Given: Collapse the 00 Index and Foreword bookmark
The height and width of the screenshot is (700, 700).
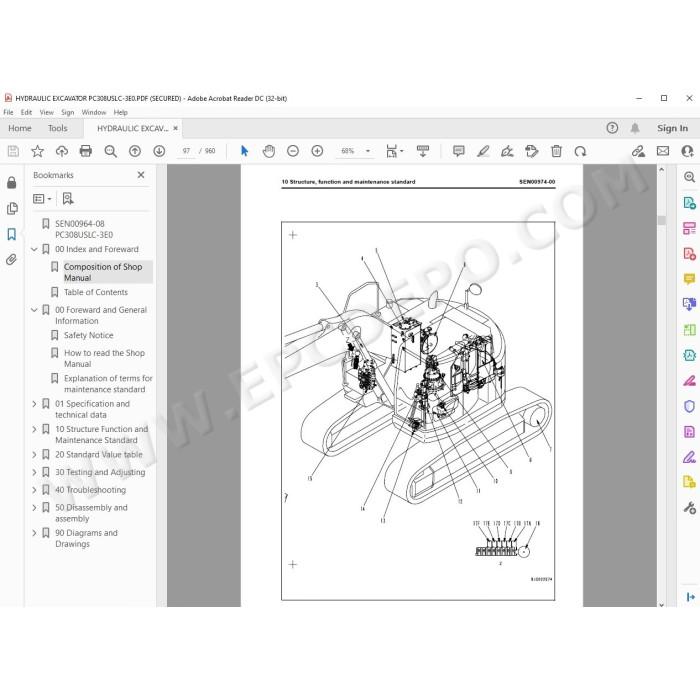Looking at the screenshot, I should click(34, 249).
